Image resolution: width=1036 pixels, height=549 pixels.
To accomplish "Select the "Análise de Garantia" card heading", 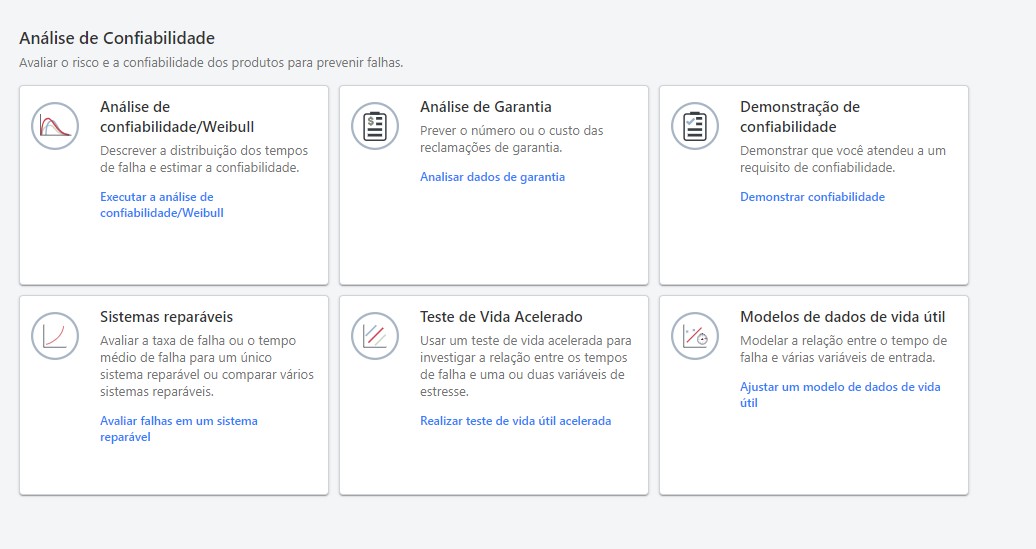I will tap(485, 107).
